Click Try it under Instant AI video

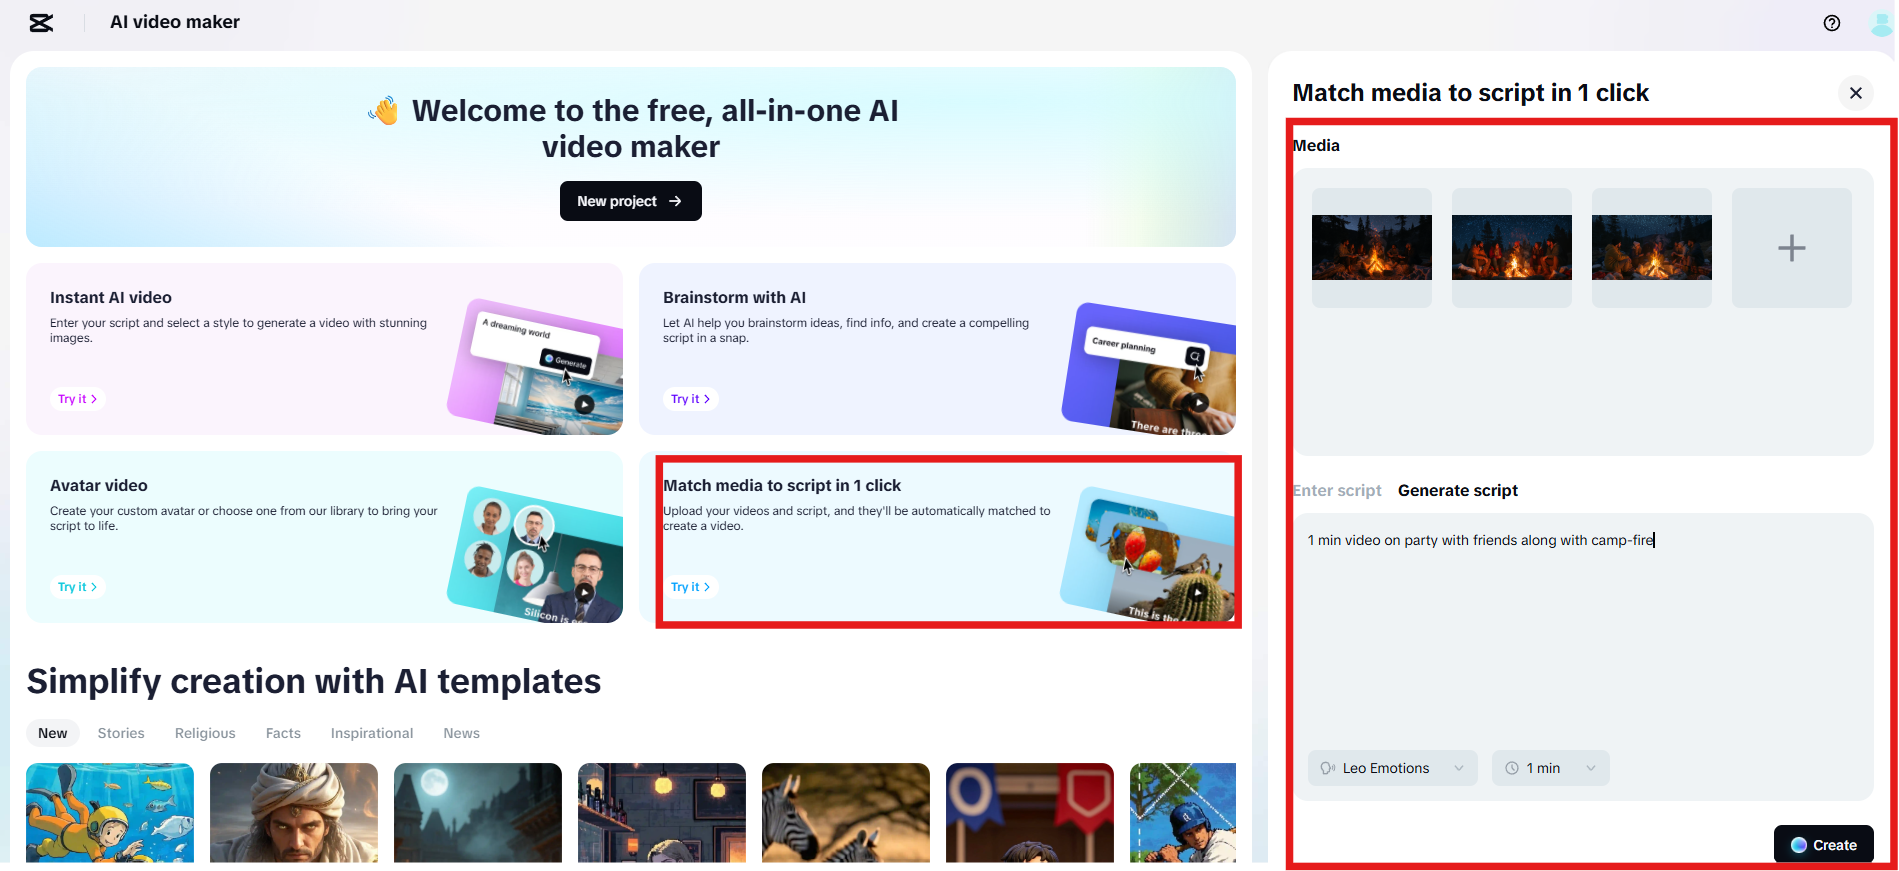click(x=78, y=399)
